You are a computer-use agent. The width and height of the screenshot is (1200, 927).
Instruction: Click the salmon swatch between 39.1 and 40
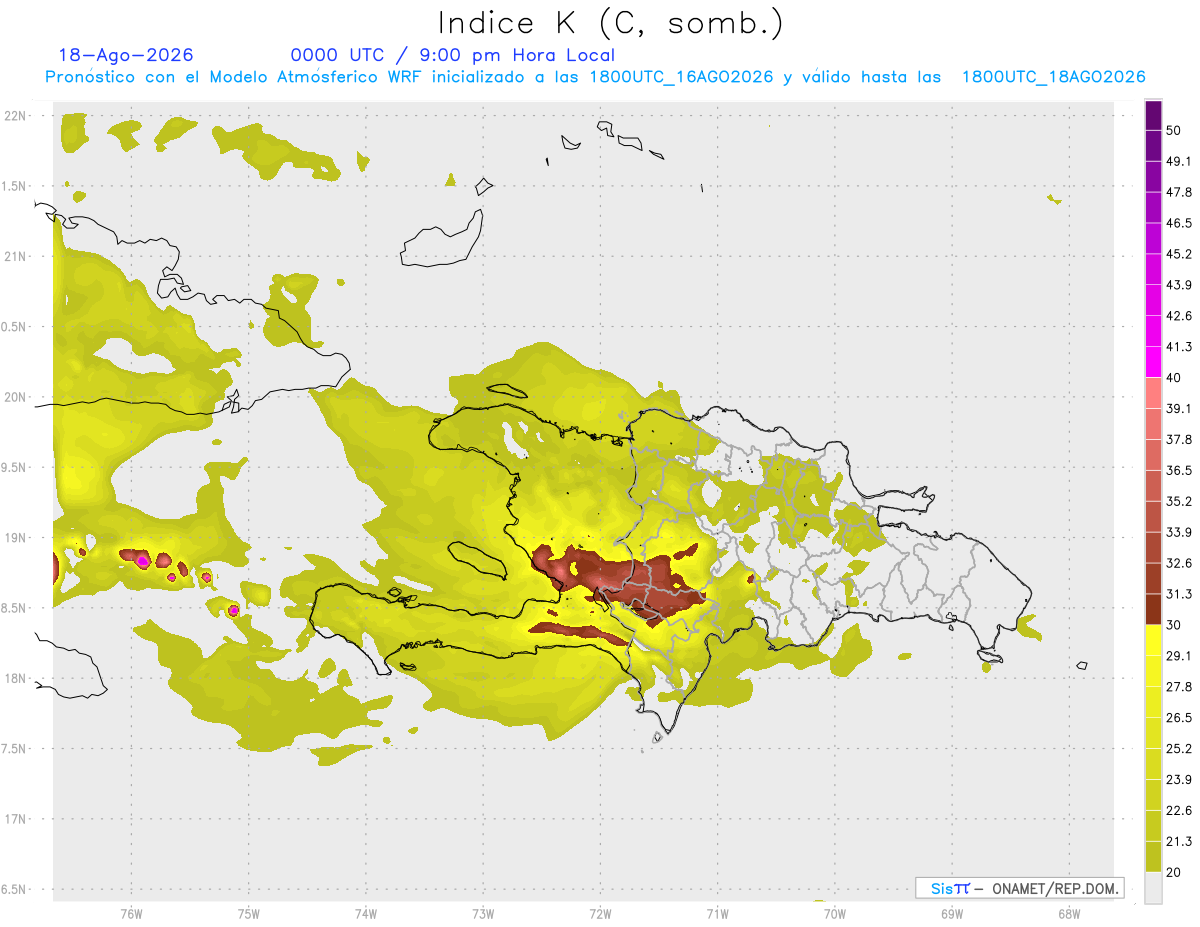(x=1154, y=393)
